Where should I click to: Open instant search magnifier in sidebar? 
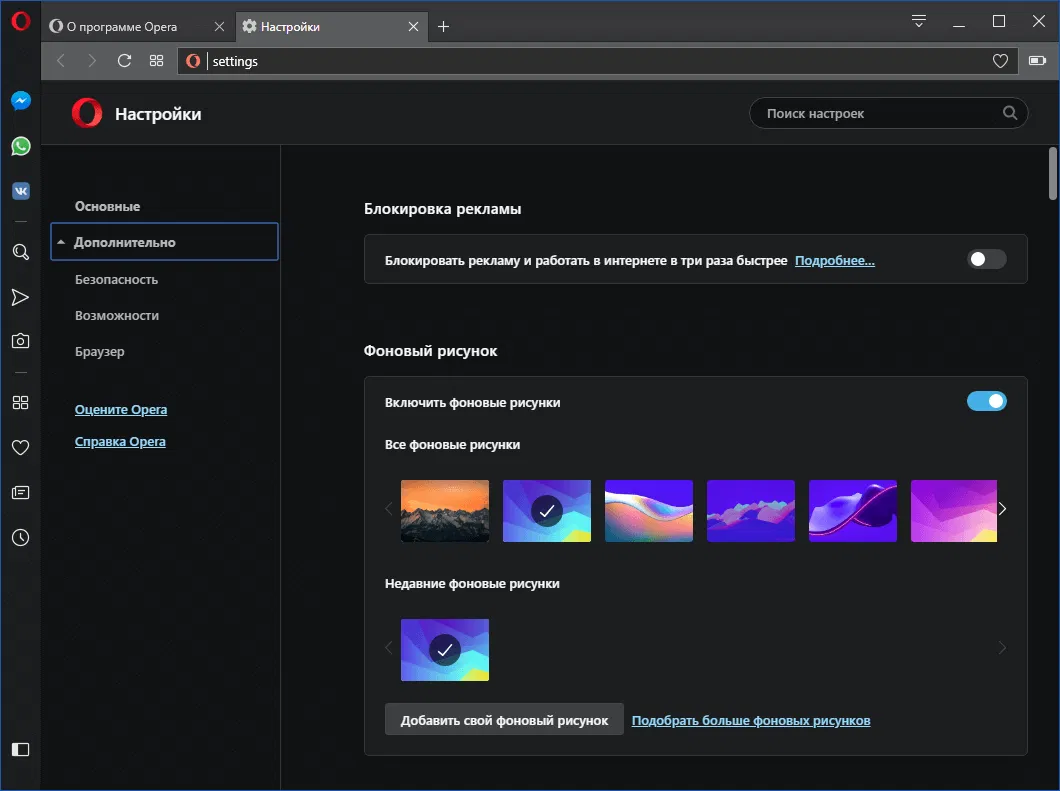click(x=20, y=252)
